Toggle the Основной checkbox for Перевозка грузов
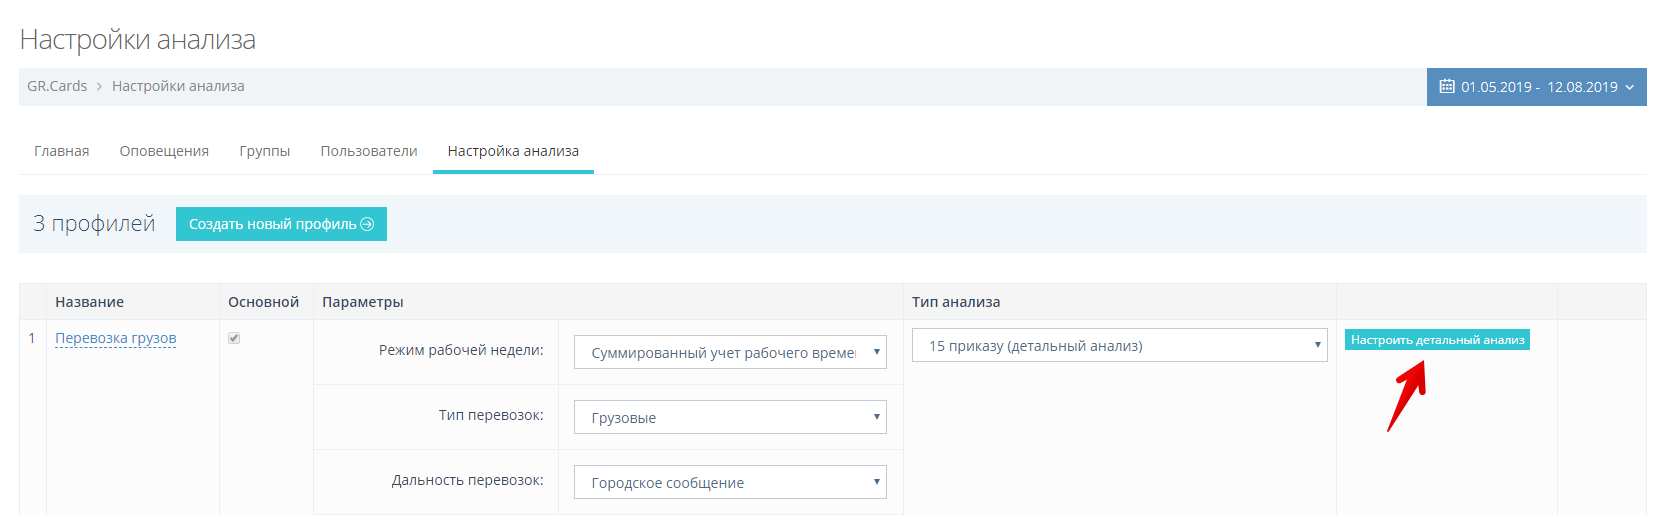This screenshot has width=1664, height=515. coord(234,338)
